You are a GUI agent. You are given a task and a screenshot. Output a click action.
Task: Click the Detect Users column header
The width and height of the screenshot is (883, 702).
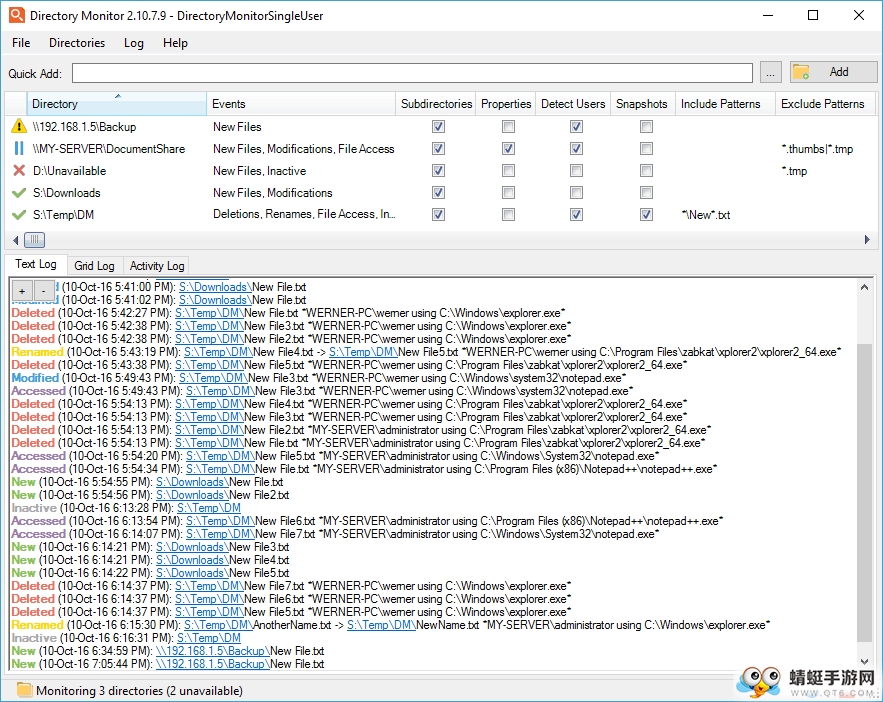pyautogui.click(x=573, y=104)
